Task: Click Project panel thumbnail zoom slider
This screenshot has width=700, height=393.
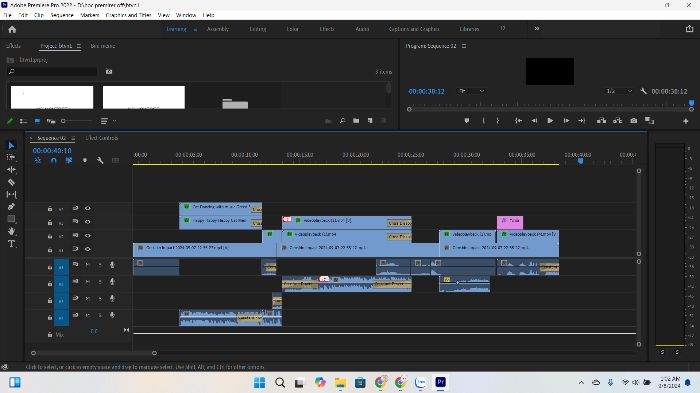Action: (77, 121)
